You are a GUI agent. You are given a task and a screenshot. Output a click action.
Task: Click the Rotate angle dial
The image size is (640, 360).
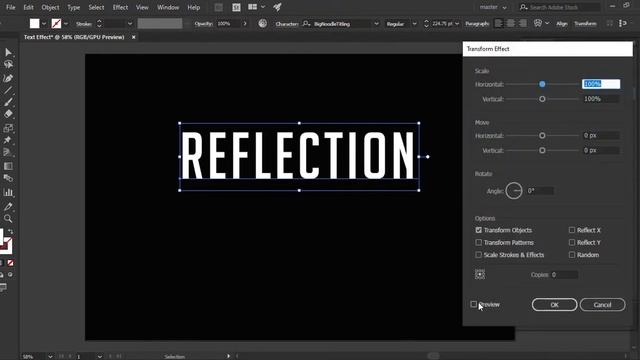point(514,191)
